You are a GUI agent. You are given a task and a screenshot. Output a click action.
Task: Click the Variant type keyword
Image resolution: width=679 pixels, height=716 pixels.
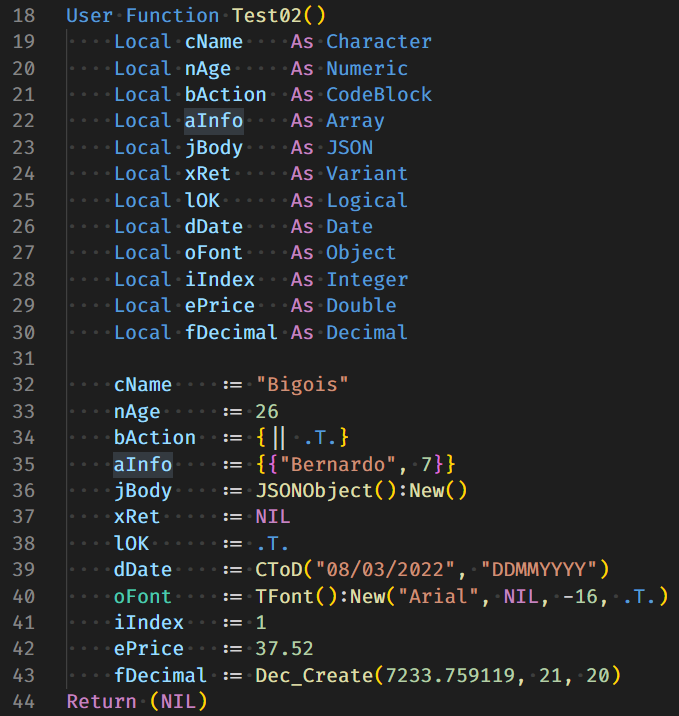[x=367, y=174]
